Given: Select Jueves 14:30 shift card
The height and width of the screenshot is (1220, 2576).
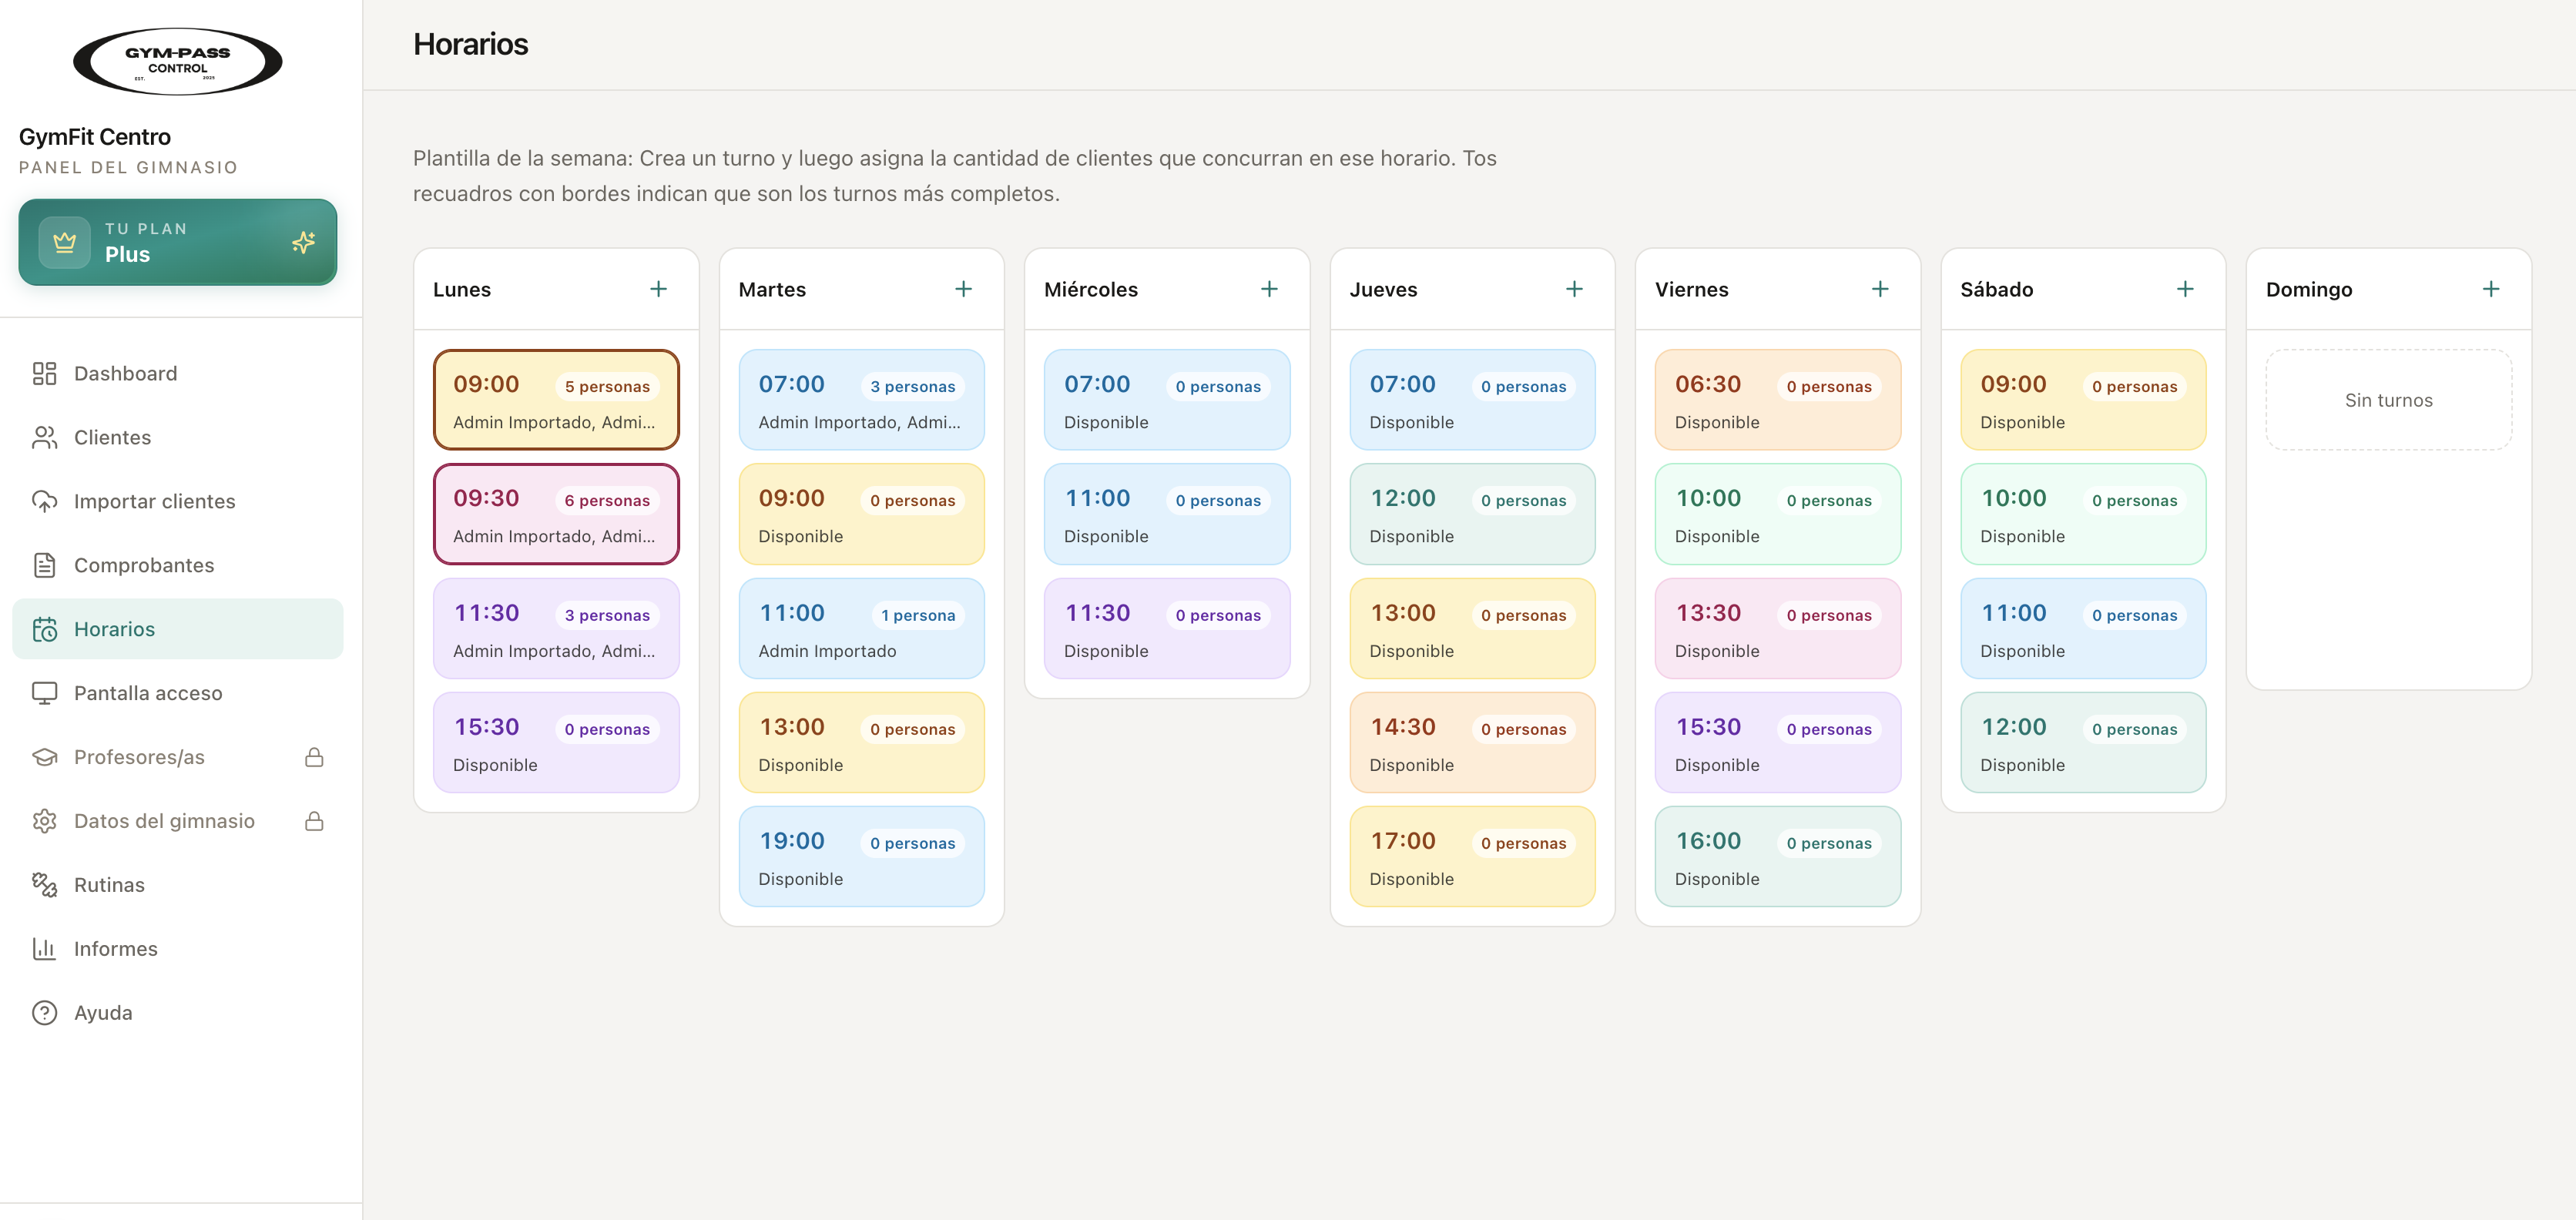Looking at the screenshot, I should 1472,743.
